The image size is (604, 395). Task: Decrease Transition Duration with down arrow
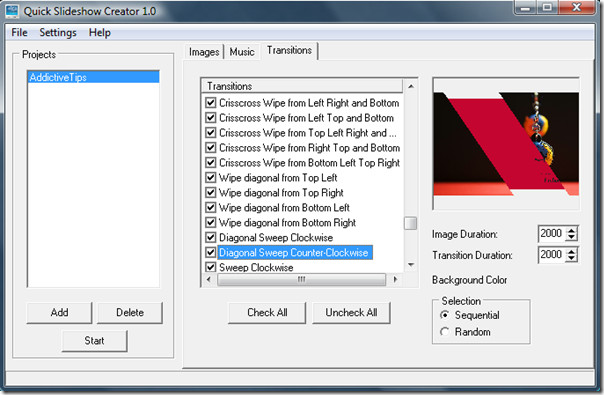click(x=572, y=259)
